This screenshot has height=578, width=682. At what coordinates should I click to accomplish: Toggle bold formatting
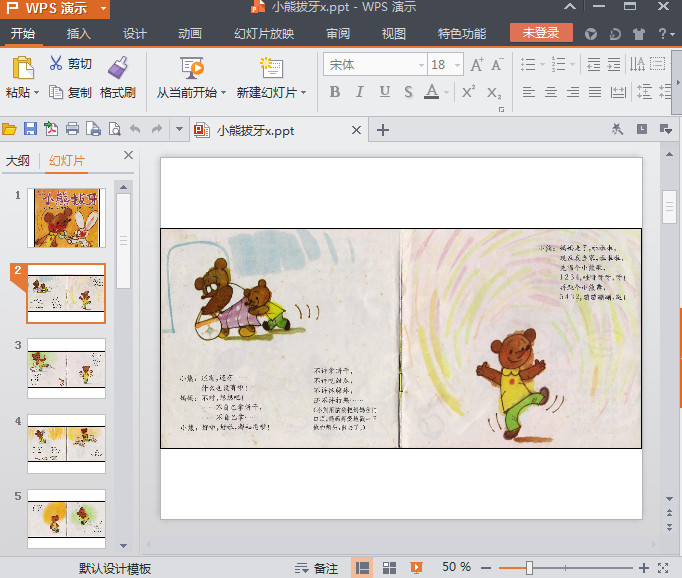click(x=335, y=92)
